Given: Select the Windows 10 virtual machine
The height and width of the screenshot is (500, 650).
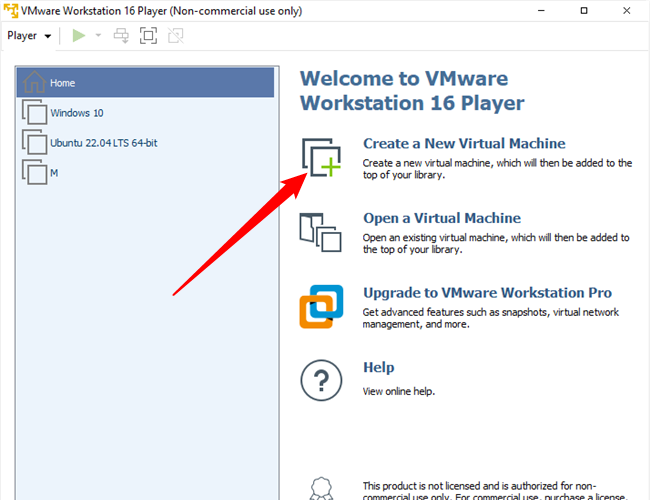Looking at the screenshot, I should (x=145, y=112).
